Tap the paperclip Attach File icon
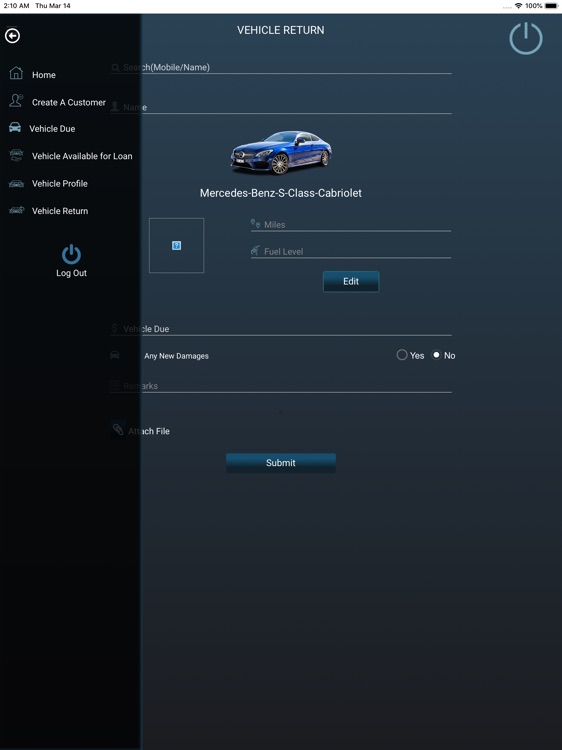 coord(118,429)
